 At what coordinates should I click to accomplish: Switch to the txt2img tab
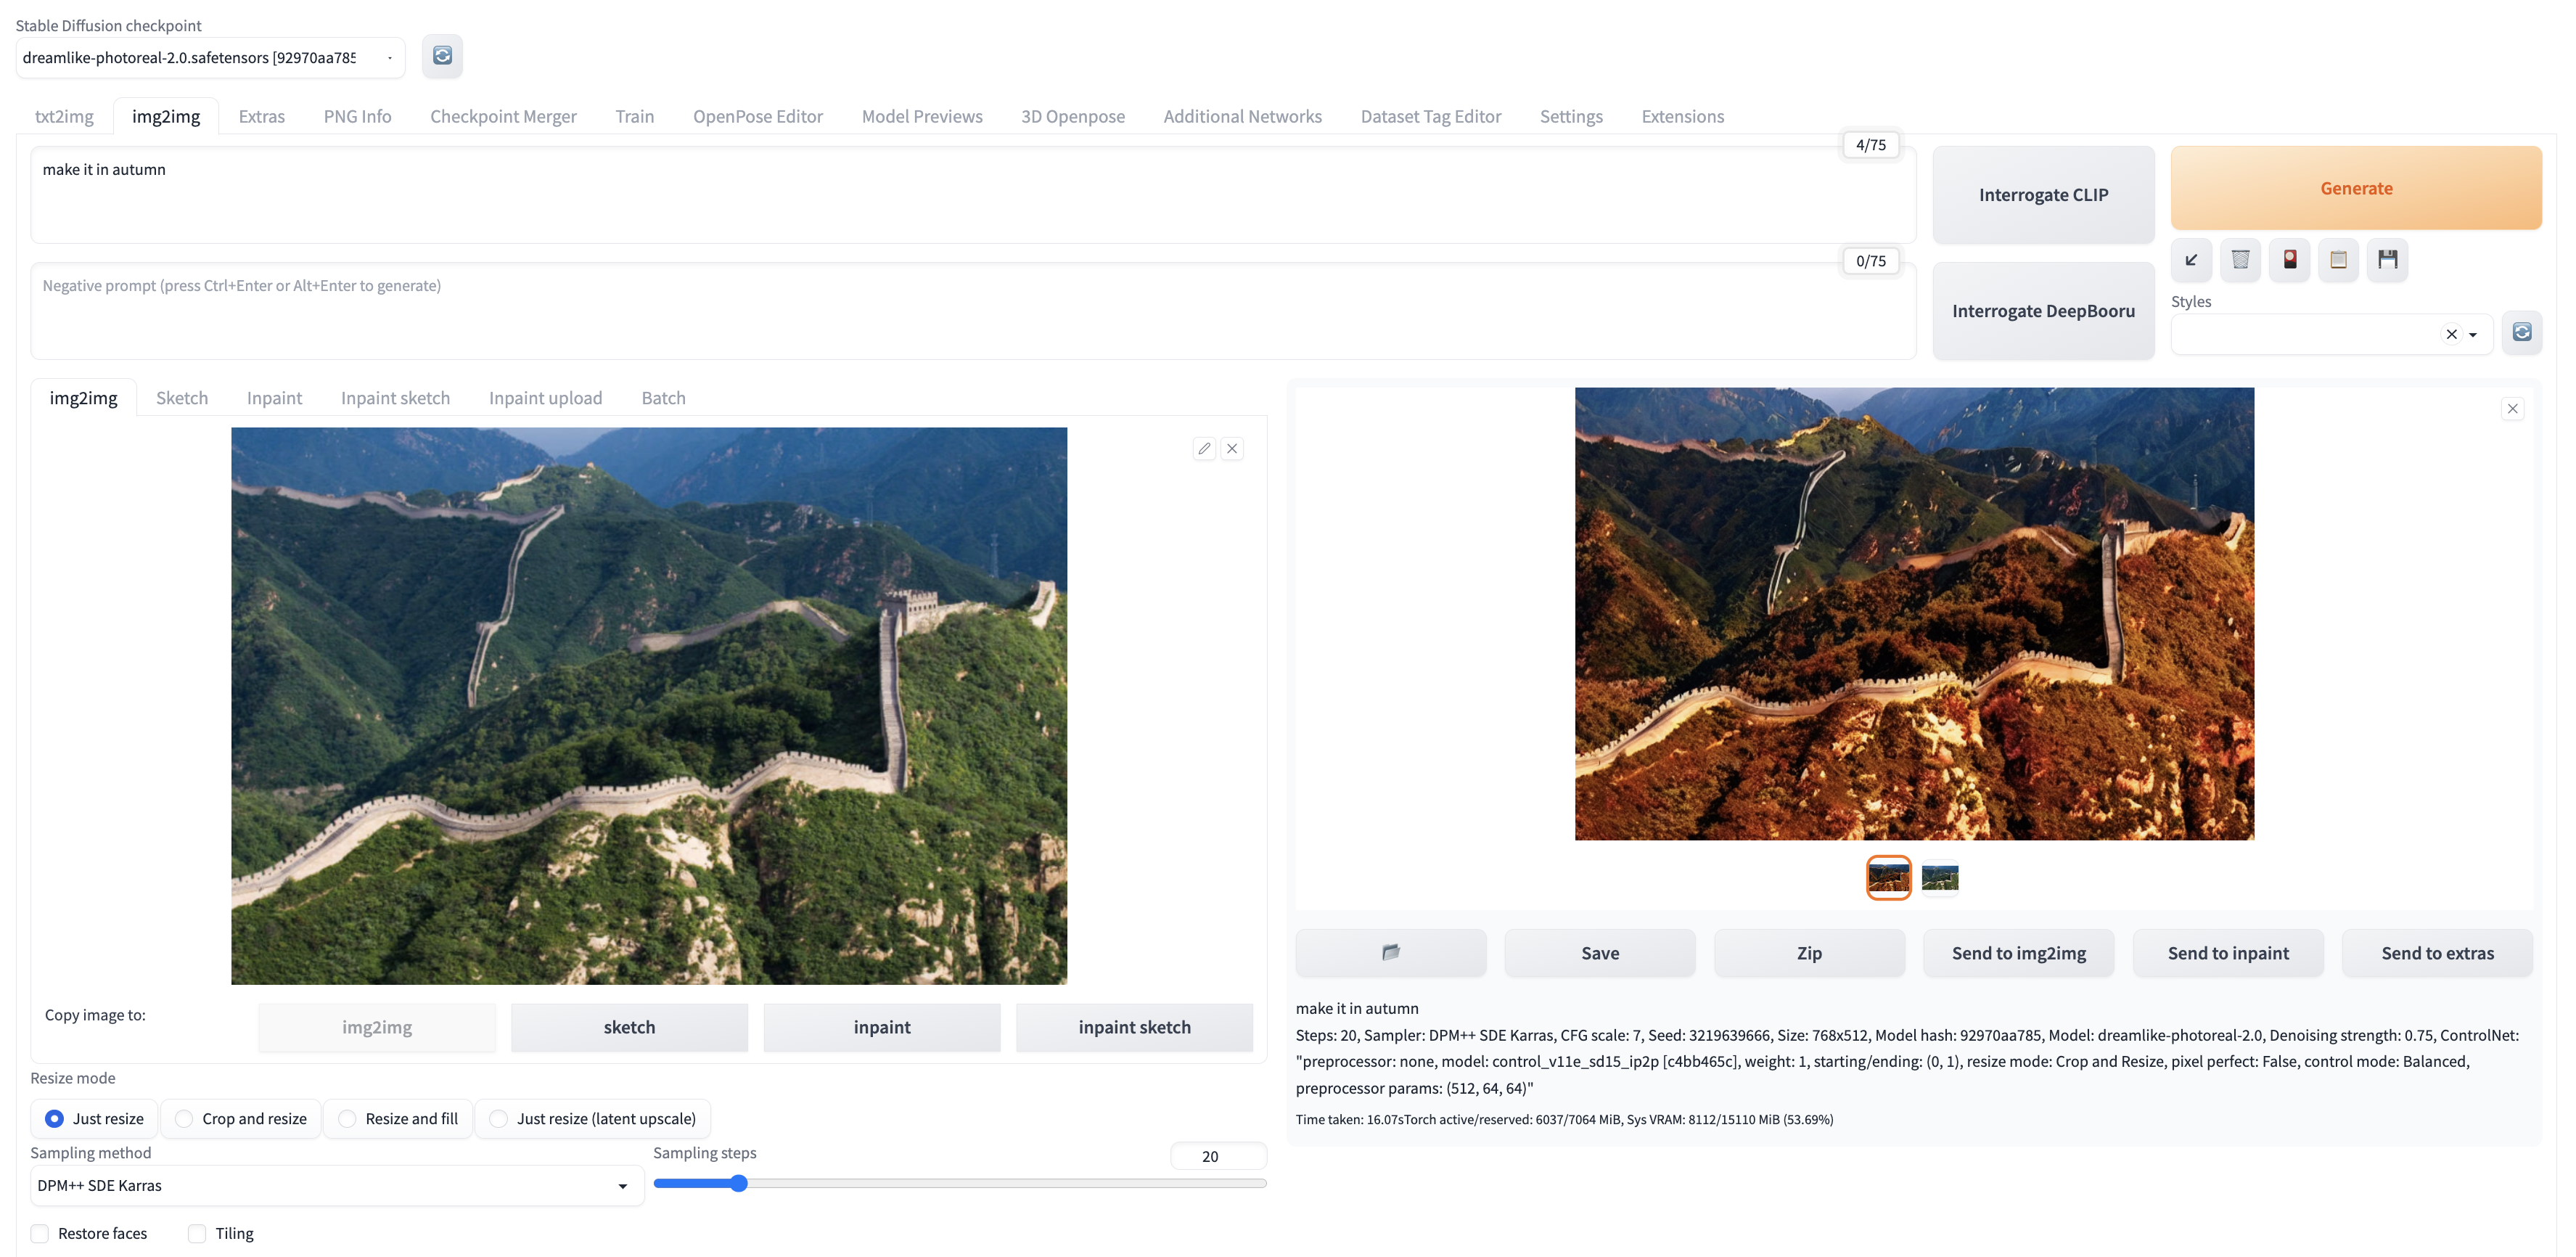pos(64,116)
